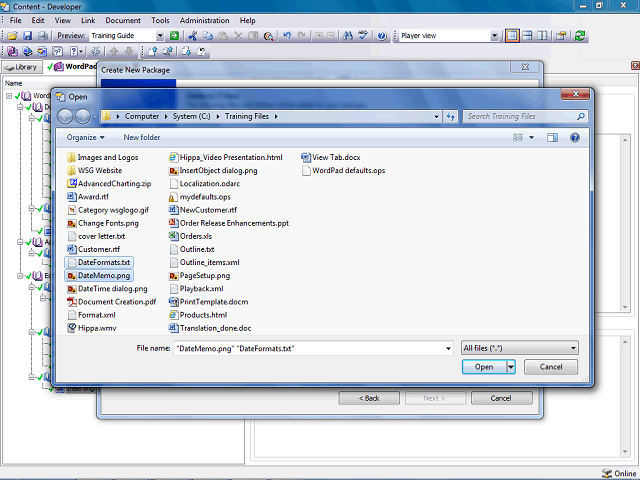The width and height of the screenshot is (640, 480).
Task: Click New folder
Action: [142, 138]
